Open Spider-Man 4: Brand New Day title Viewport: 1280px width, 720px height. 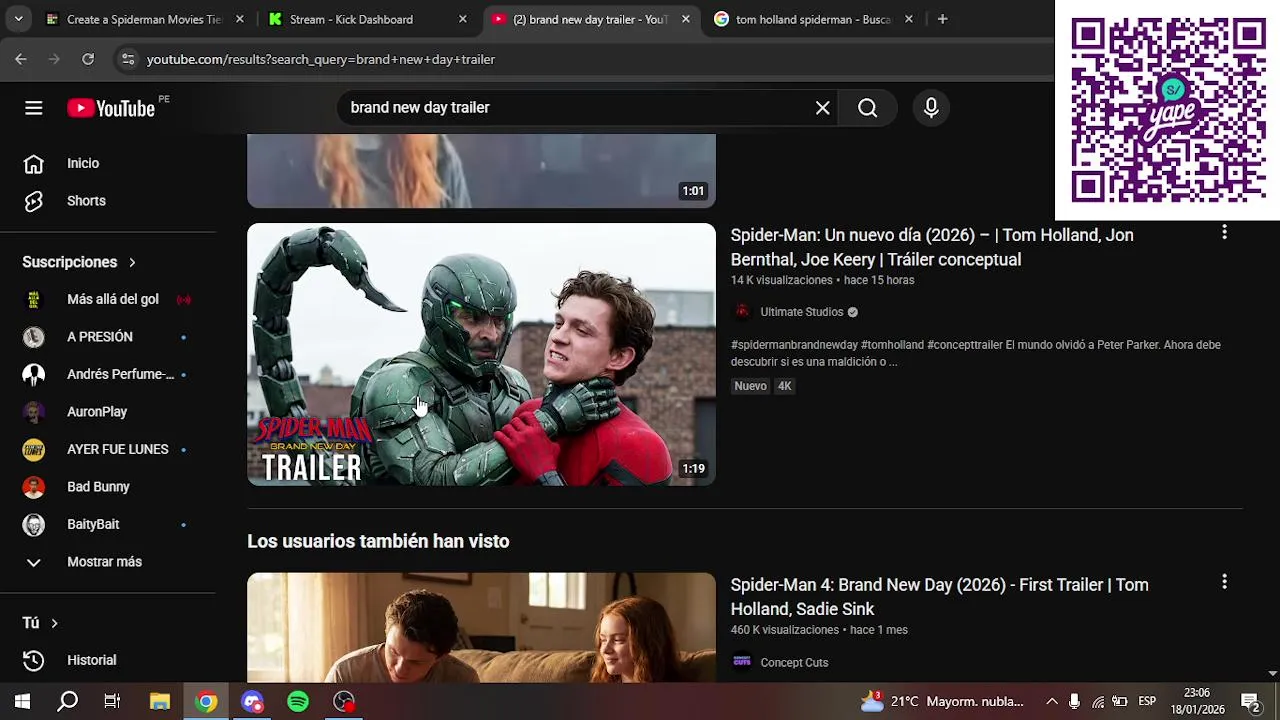click(939, 597)
